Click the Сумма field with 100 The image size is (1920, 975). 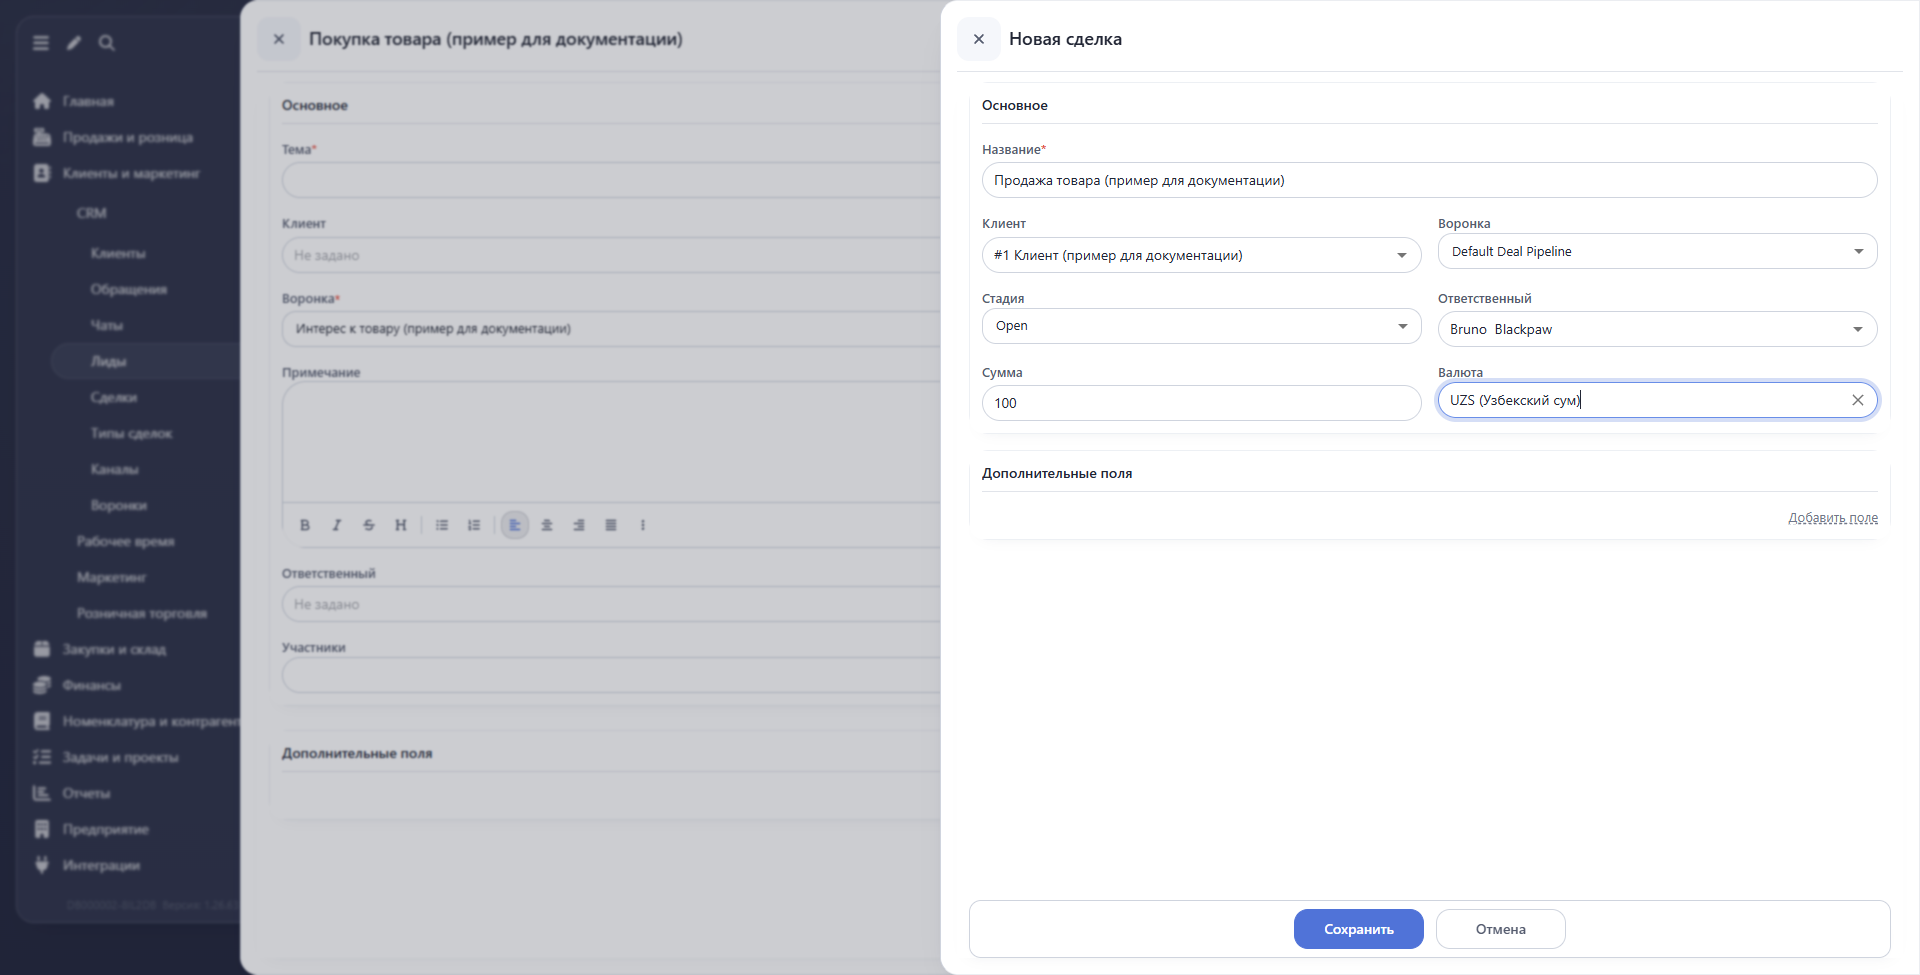point(1201,403)
